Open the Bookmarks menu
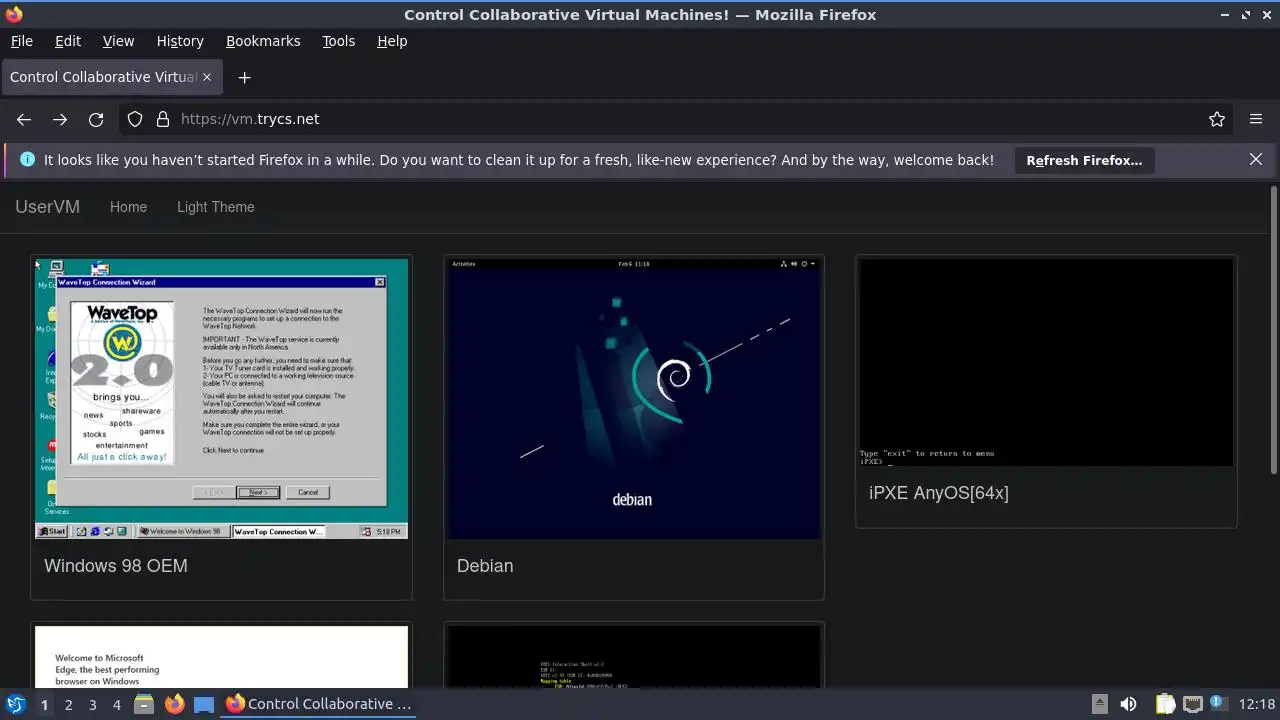 [263, 41]
